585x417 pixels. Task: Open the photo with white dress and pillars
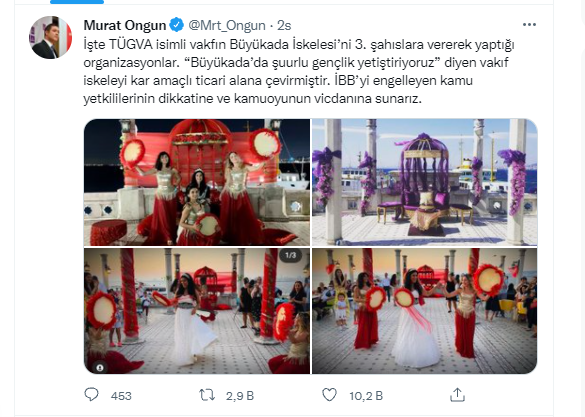[x=197, y=311]
